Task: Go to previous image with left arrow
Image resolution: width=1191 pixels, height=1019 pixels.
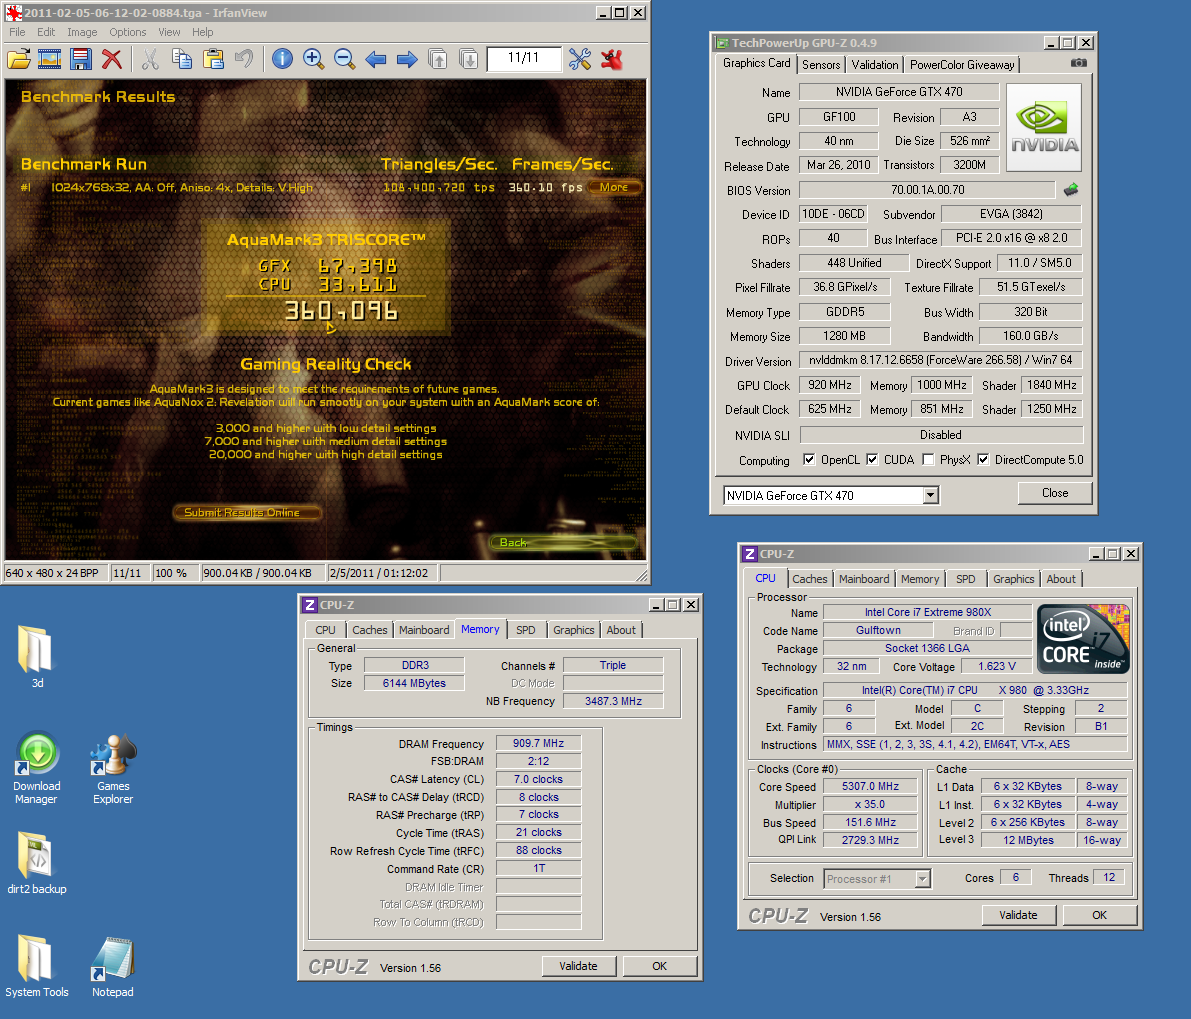Action: tap(376, 58)
